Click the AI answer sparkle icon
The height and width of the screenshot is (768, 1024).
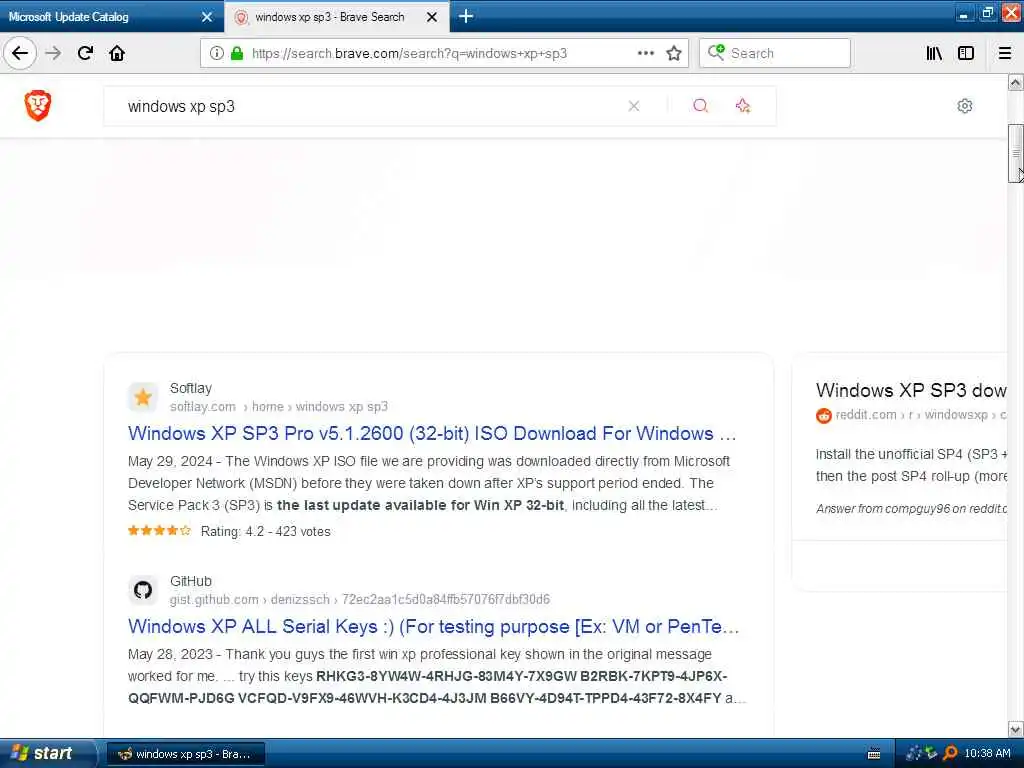pos(743,106)
